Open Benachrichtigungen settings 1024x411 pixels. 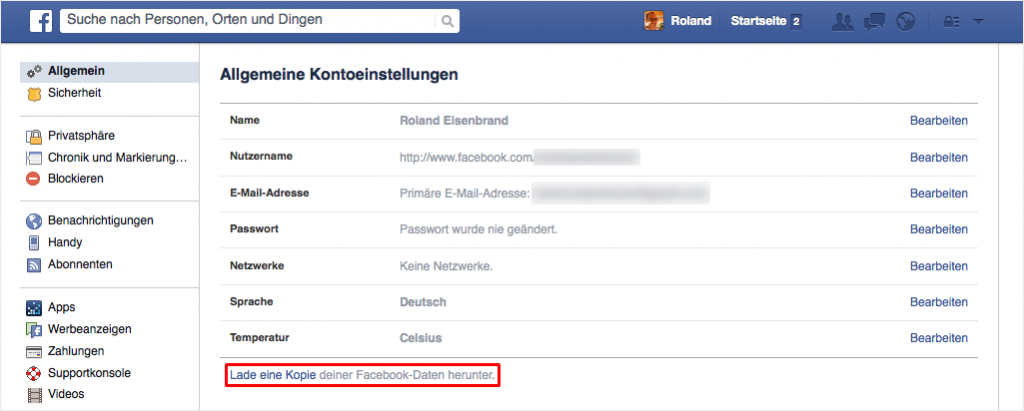click(x=100, y=221)
